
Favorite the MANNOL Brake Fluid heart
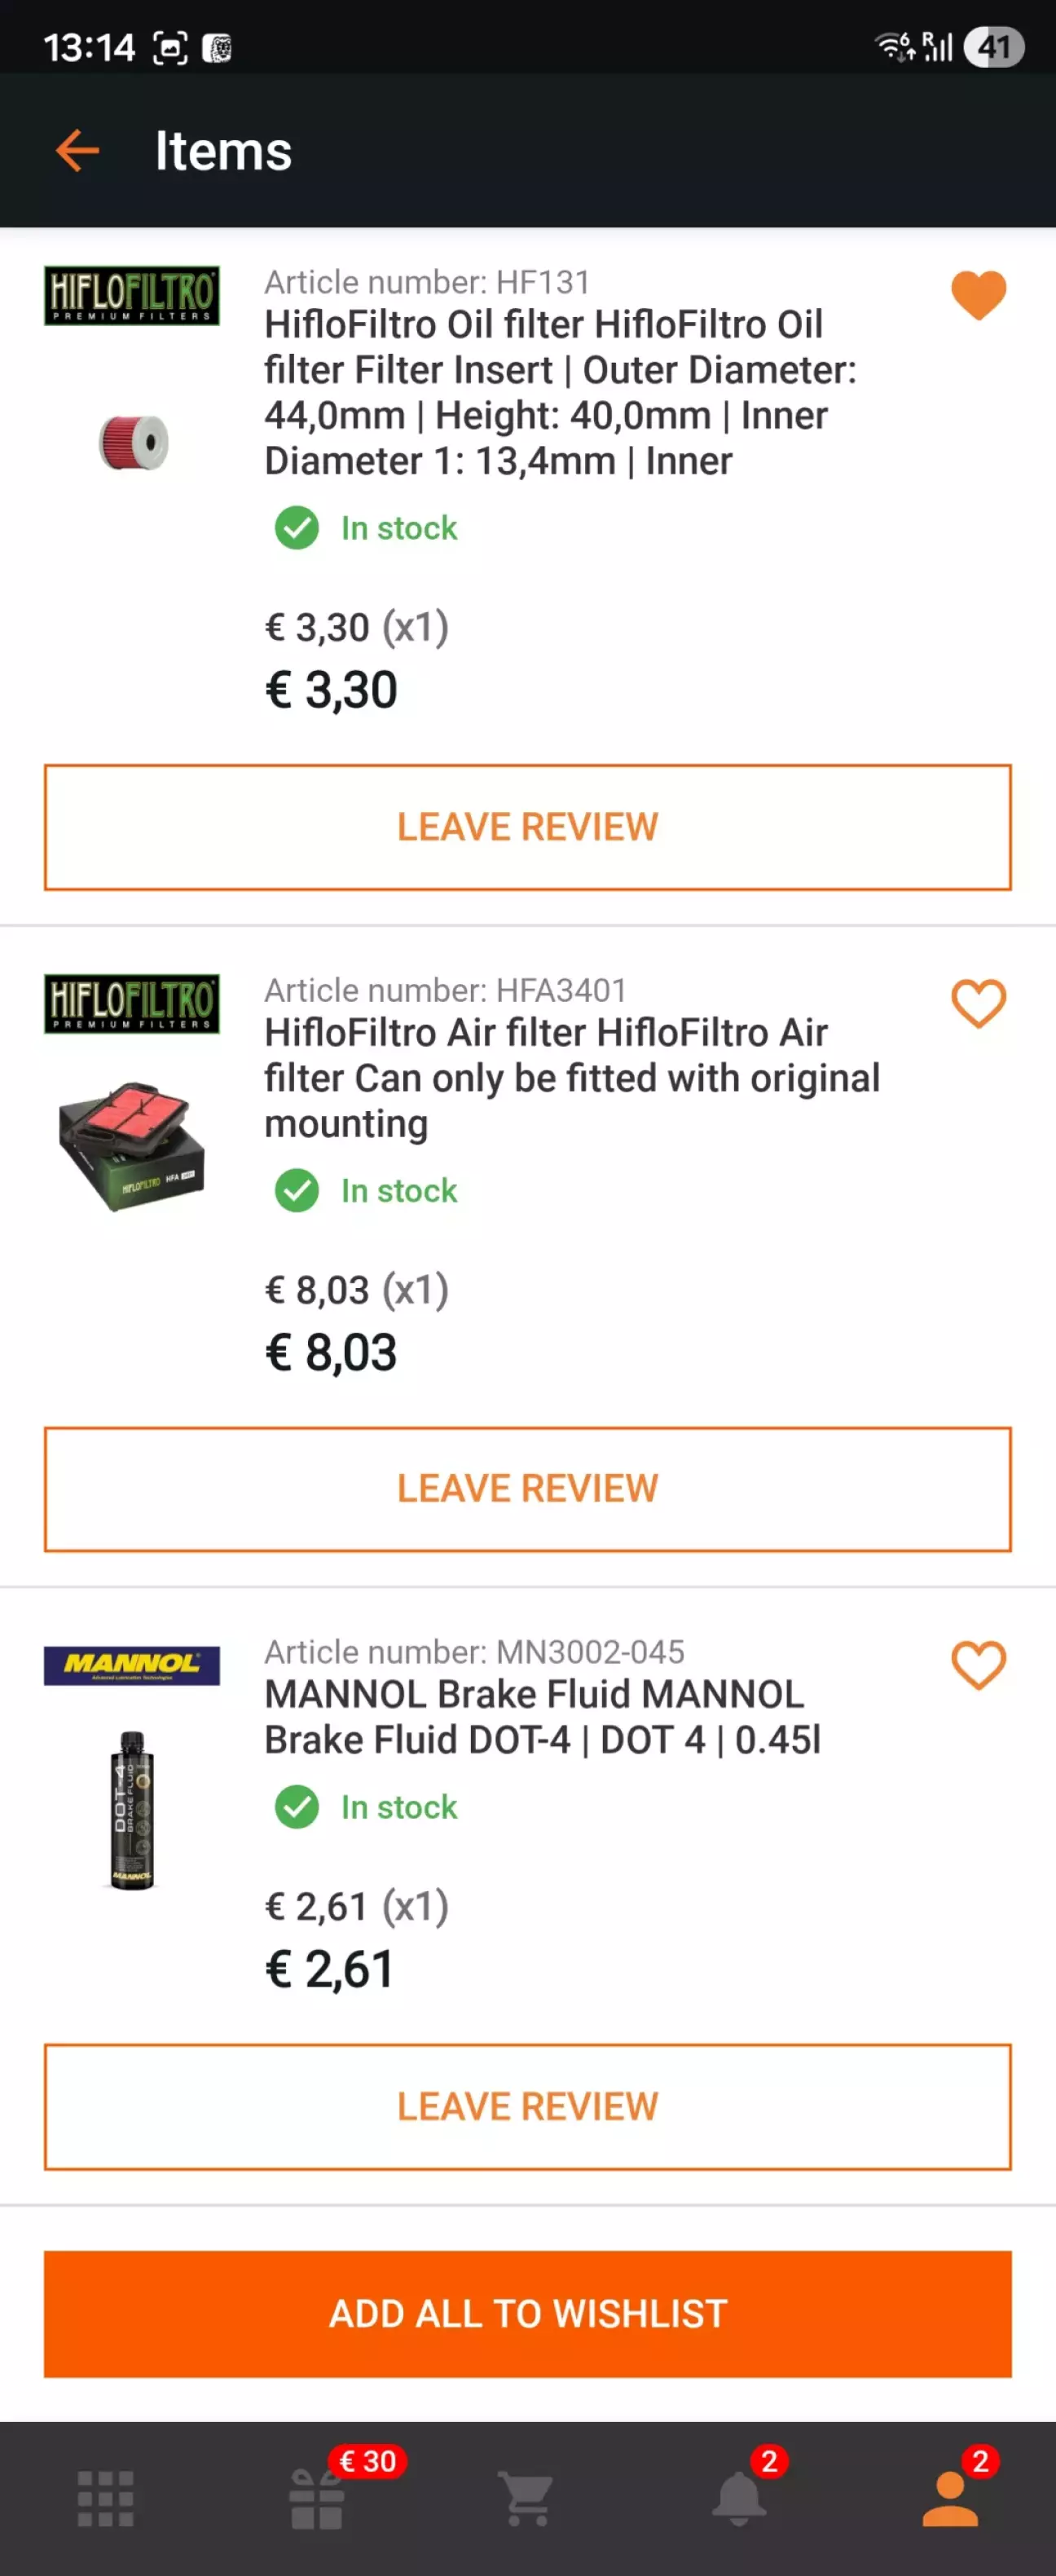coord(977,1665)
